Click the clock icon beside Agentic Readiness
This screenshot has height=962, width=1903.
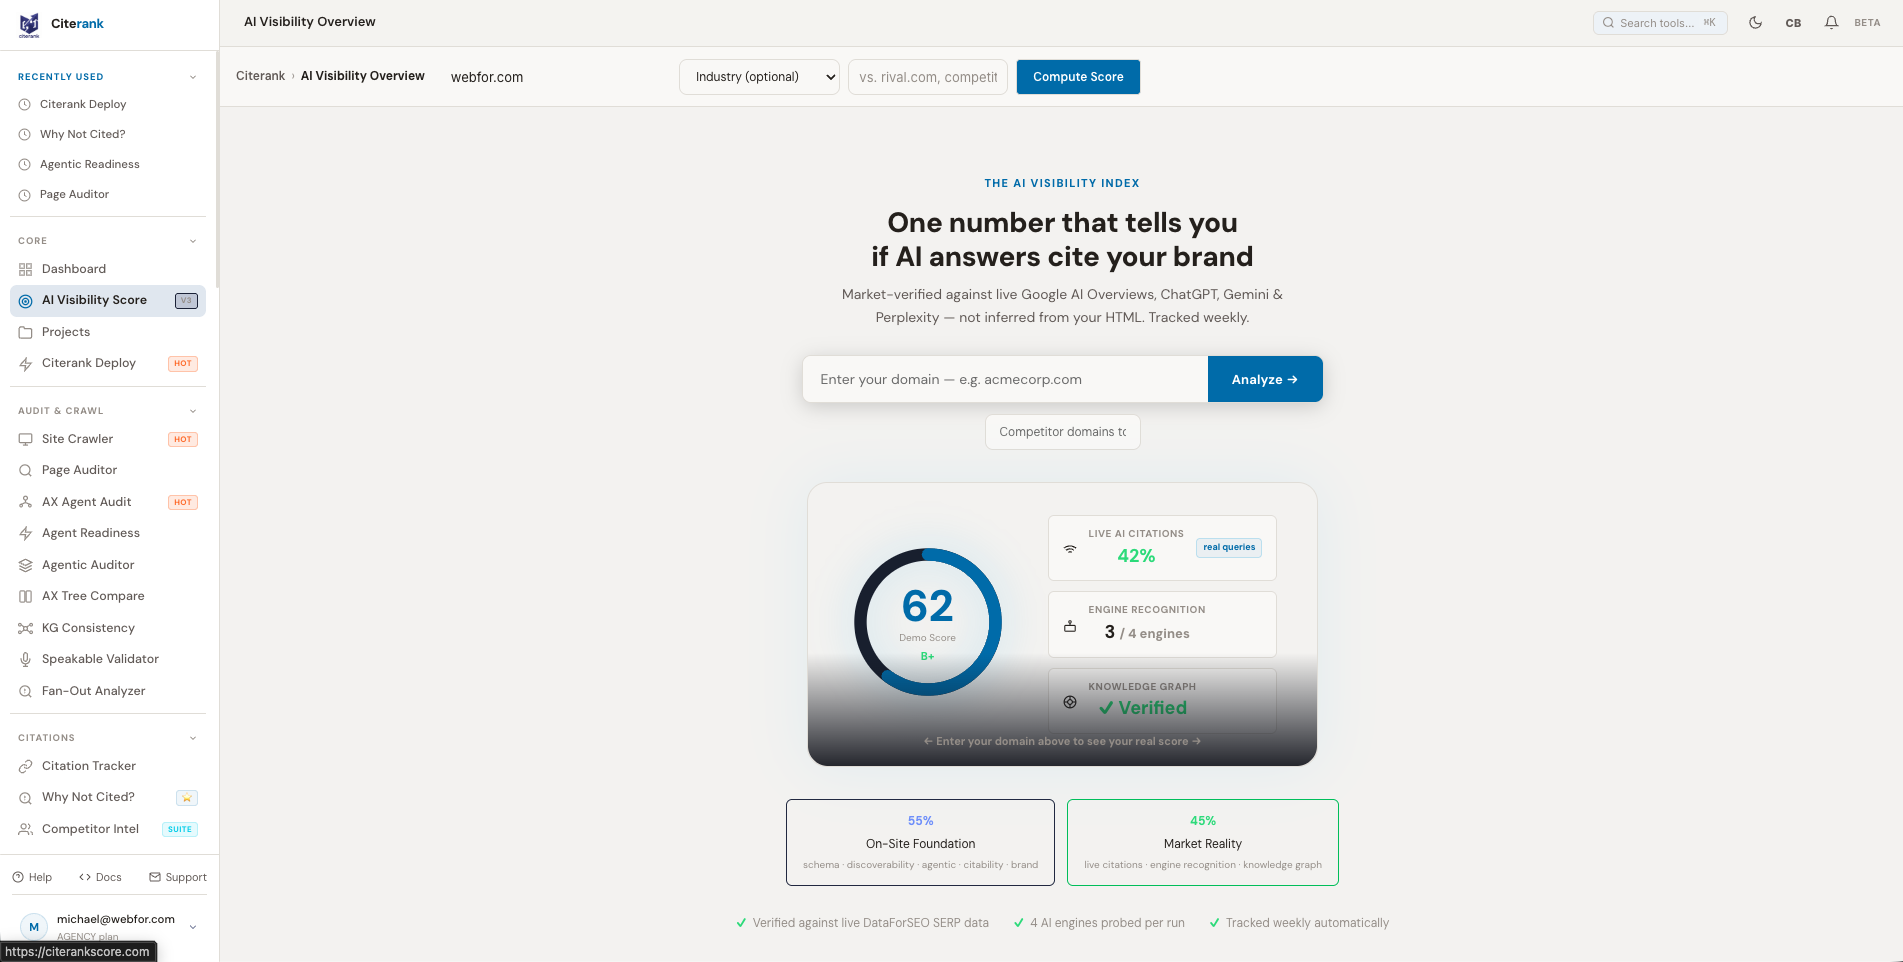coord(25,164)
